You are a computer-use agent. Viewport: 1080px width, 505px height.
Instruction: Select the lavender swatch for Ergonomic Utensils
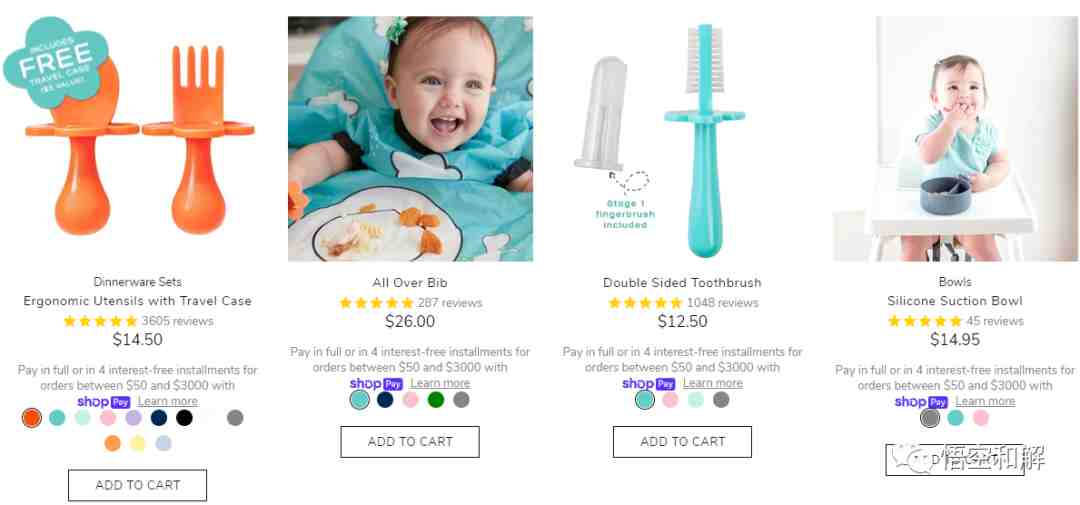pos(134,418)
